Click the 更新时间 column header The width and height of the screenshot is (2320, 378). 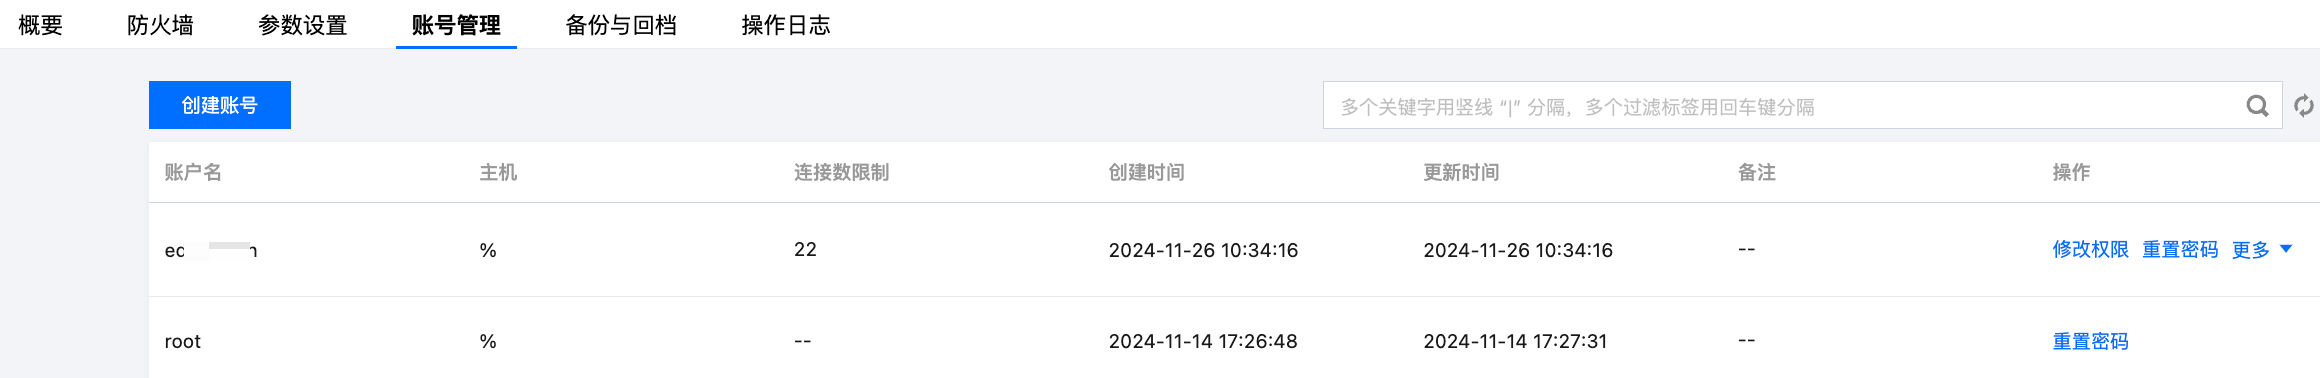1461,172
